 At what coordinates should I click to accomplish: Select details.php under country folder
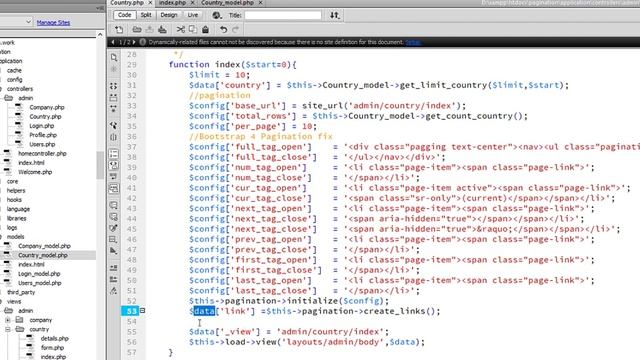pos(54,338)
